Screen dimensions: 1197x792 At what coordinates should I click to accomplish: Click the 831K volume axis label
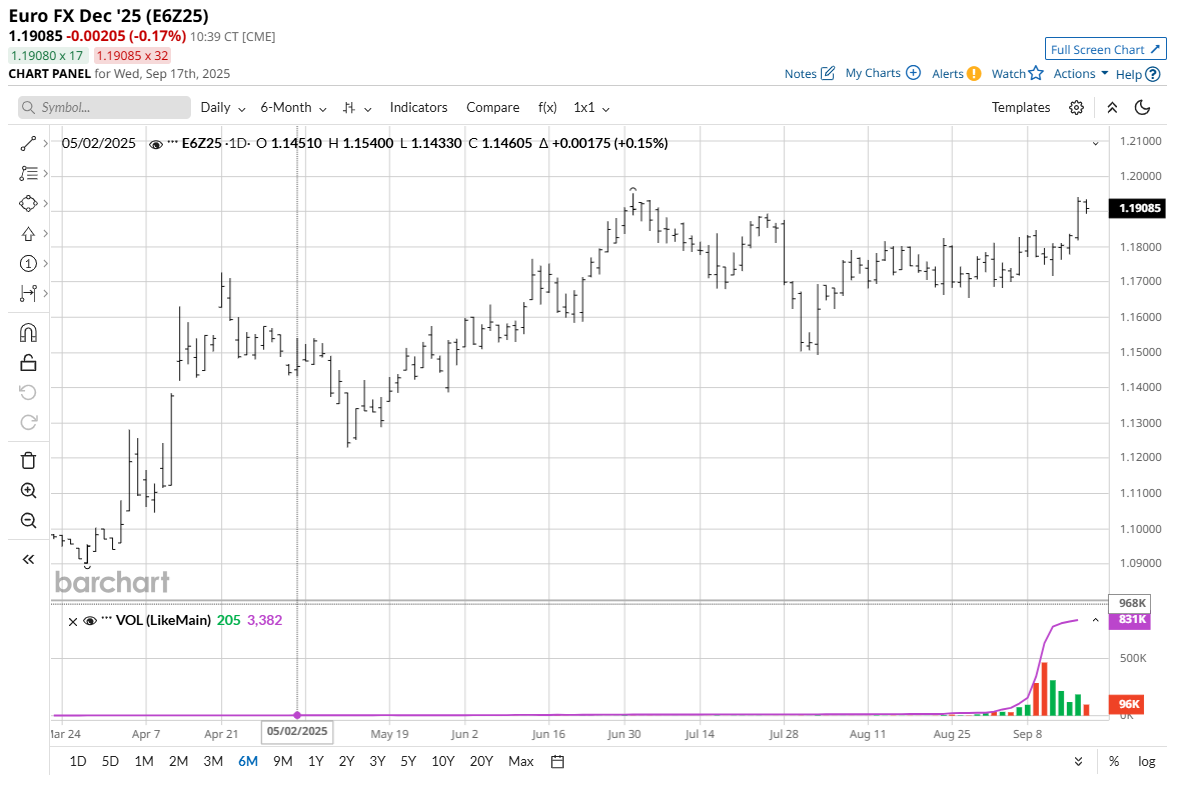point(1130,619)
